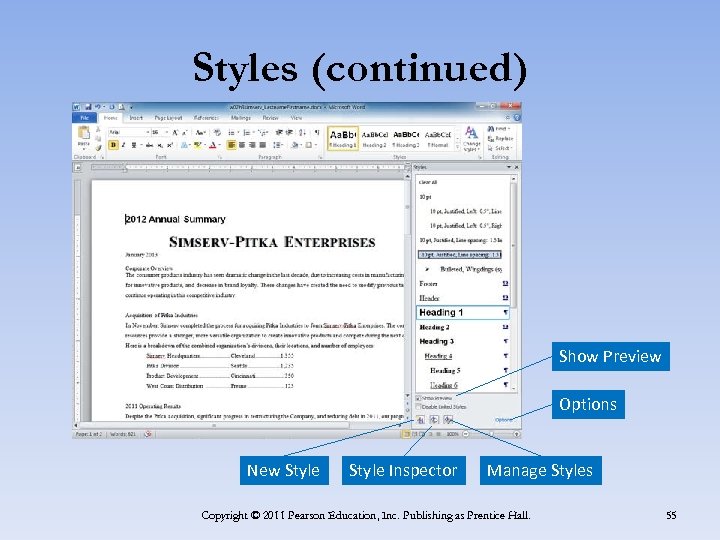This screenshot has width=720, height=540.
Task: Click the text Highlight Color swatch
Action: (197, 145)
